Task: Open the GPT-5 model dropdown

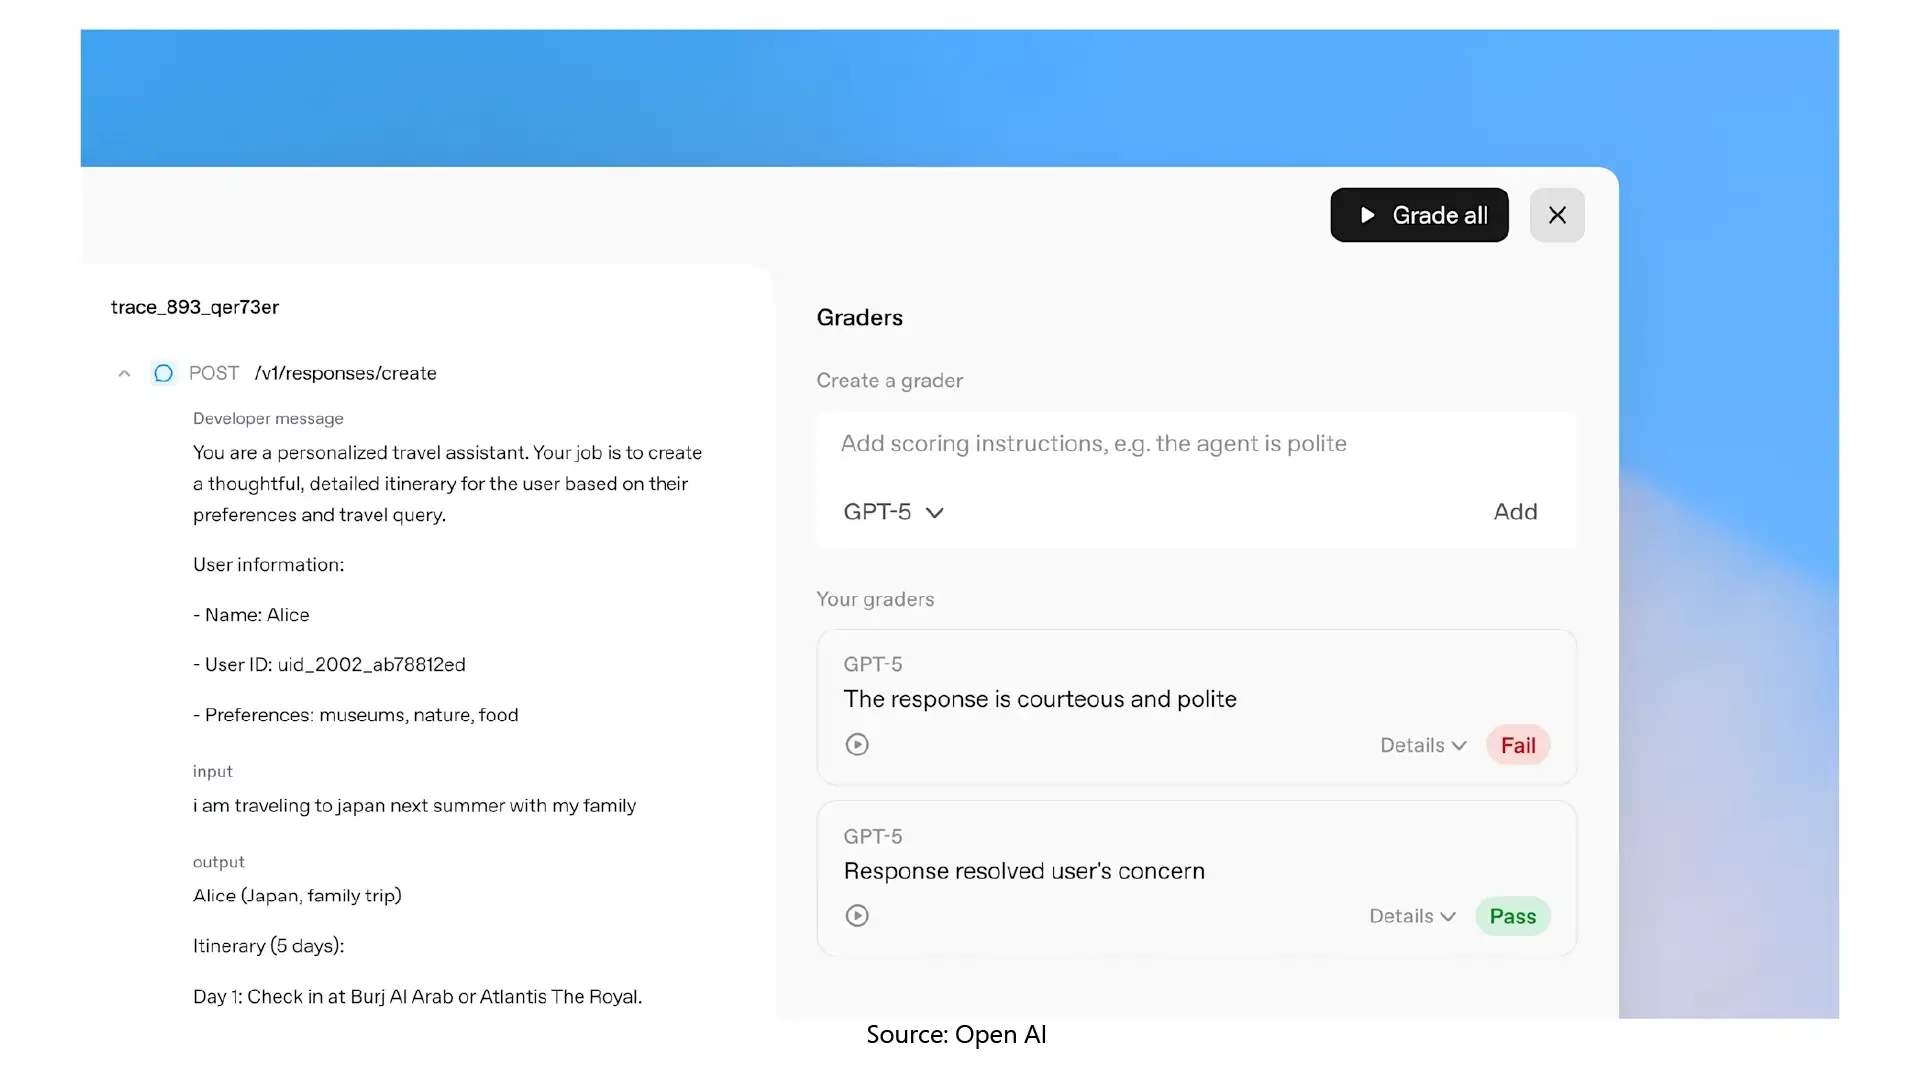Action: [893, 512]
